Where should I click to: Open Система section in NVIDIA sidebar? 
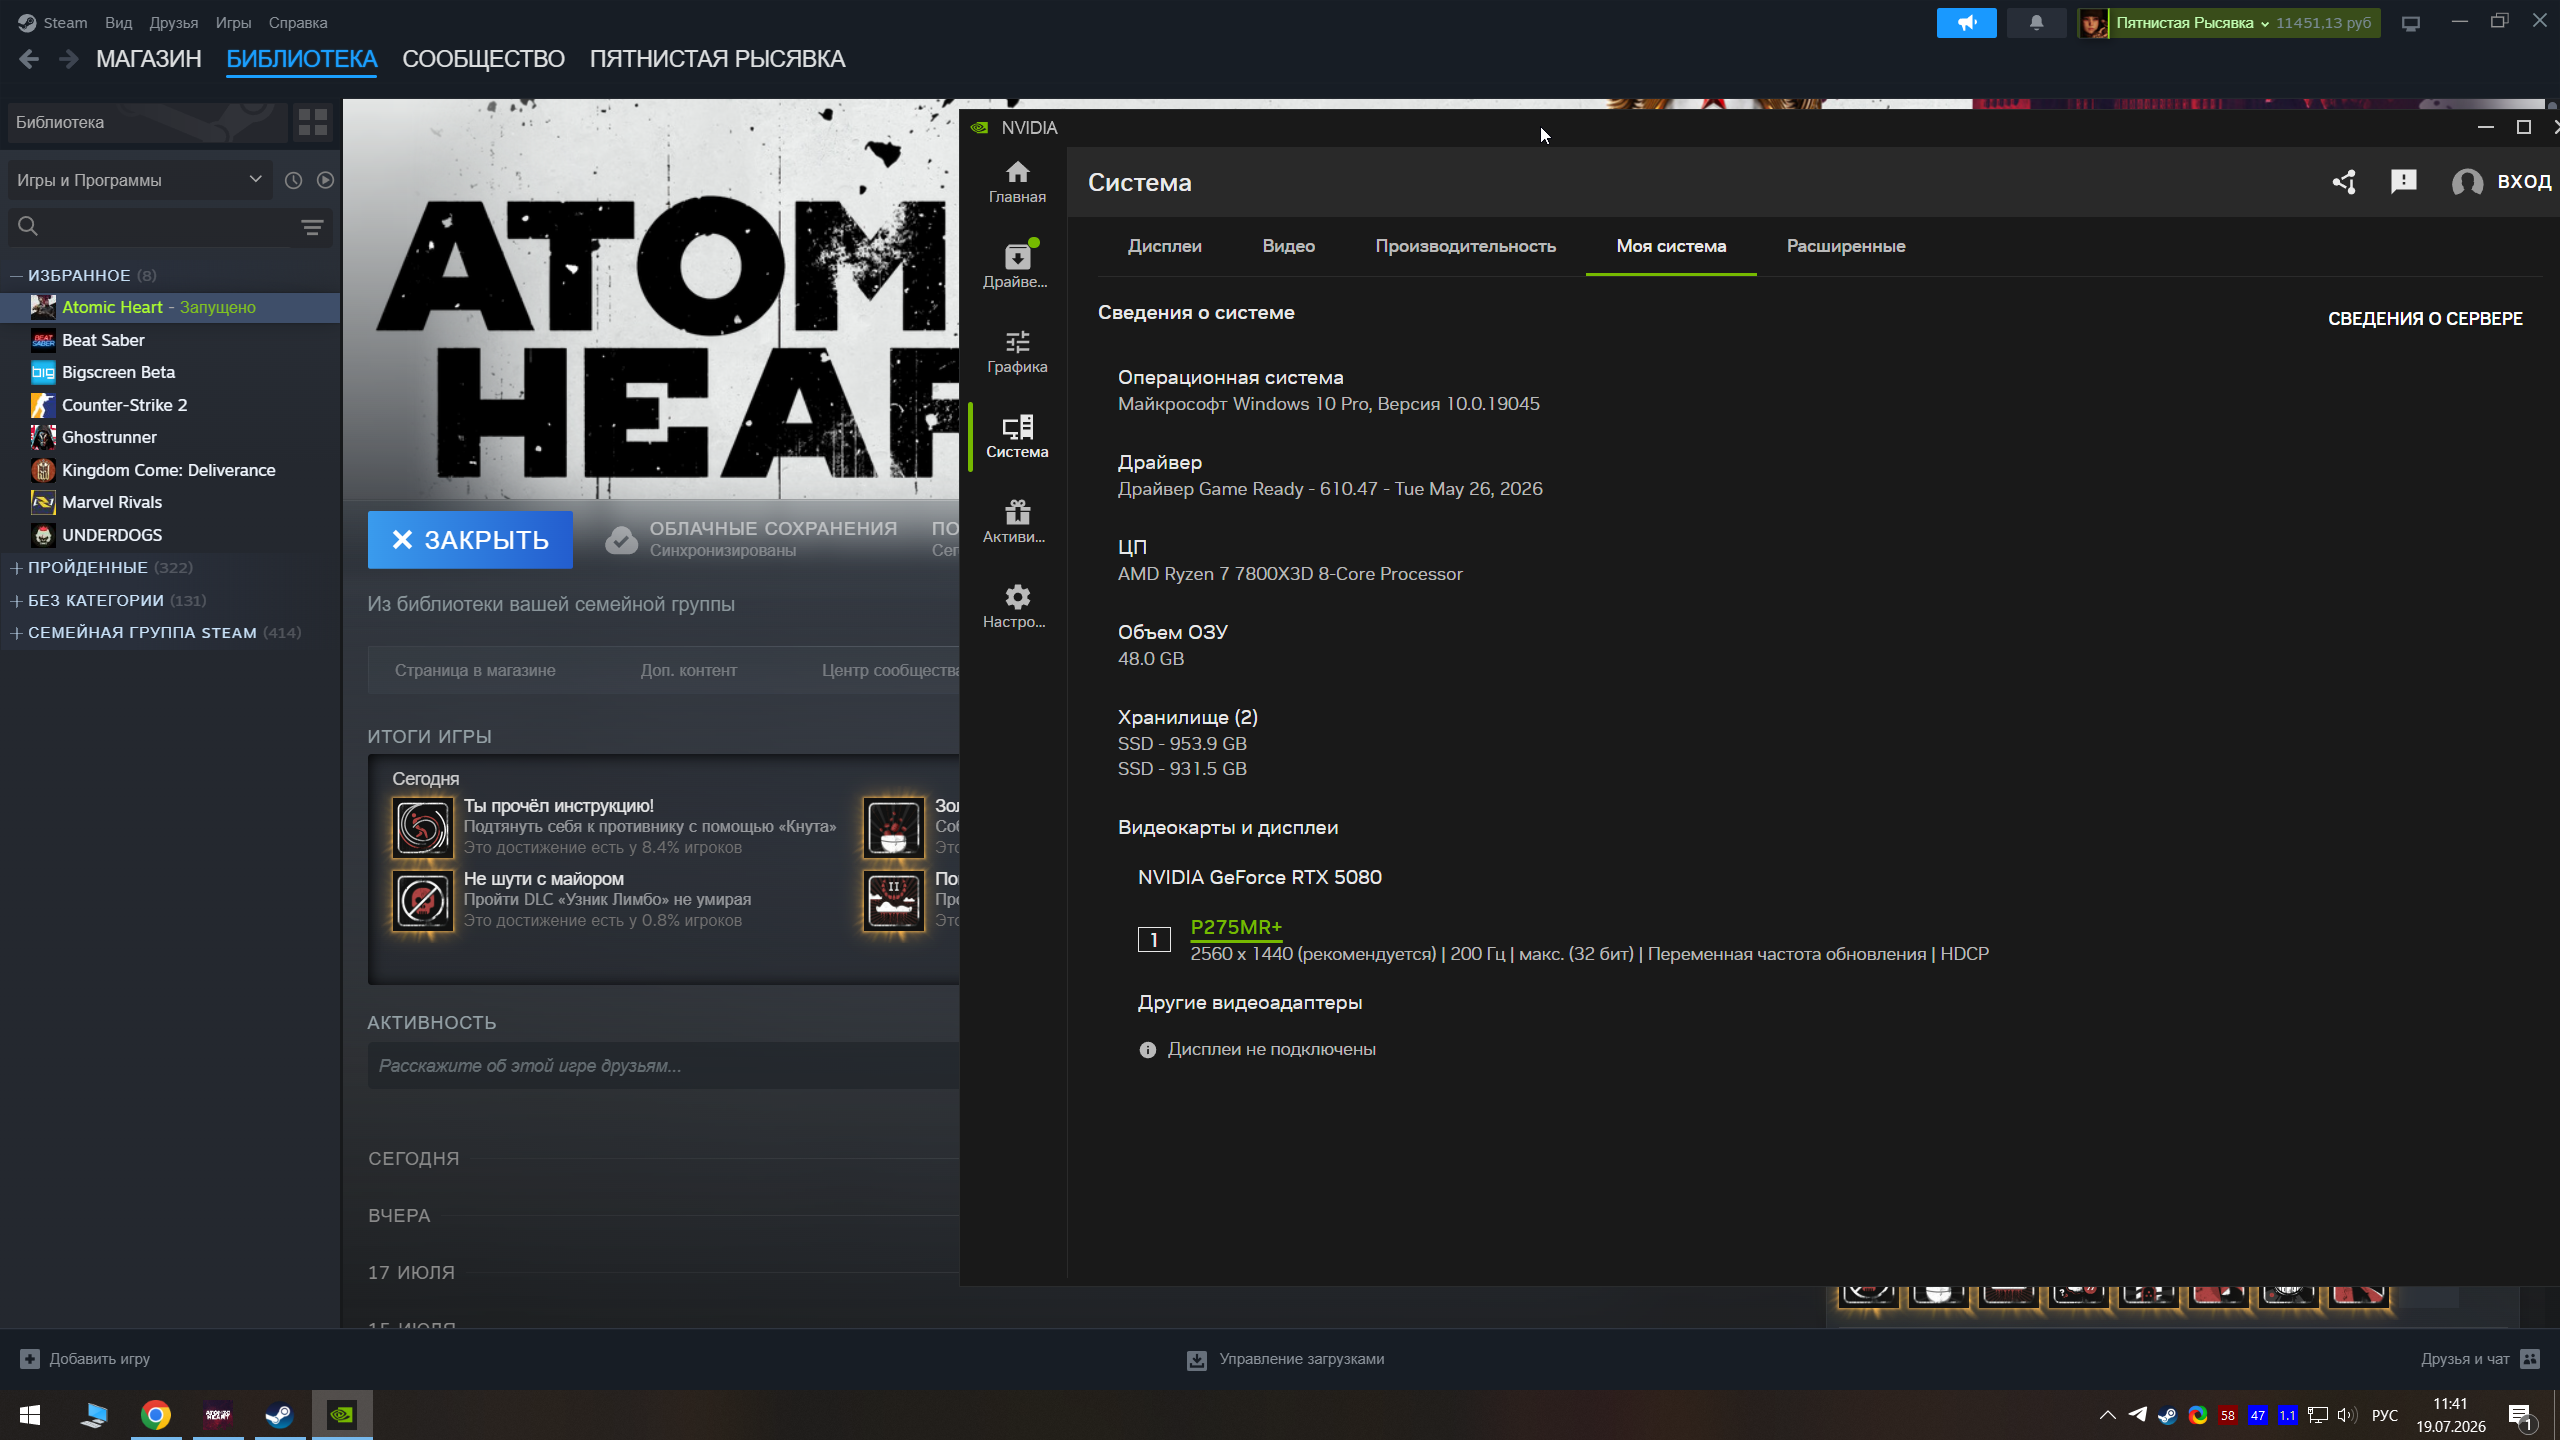(x=1017, y=437)
